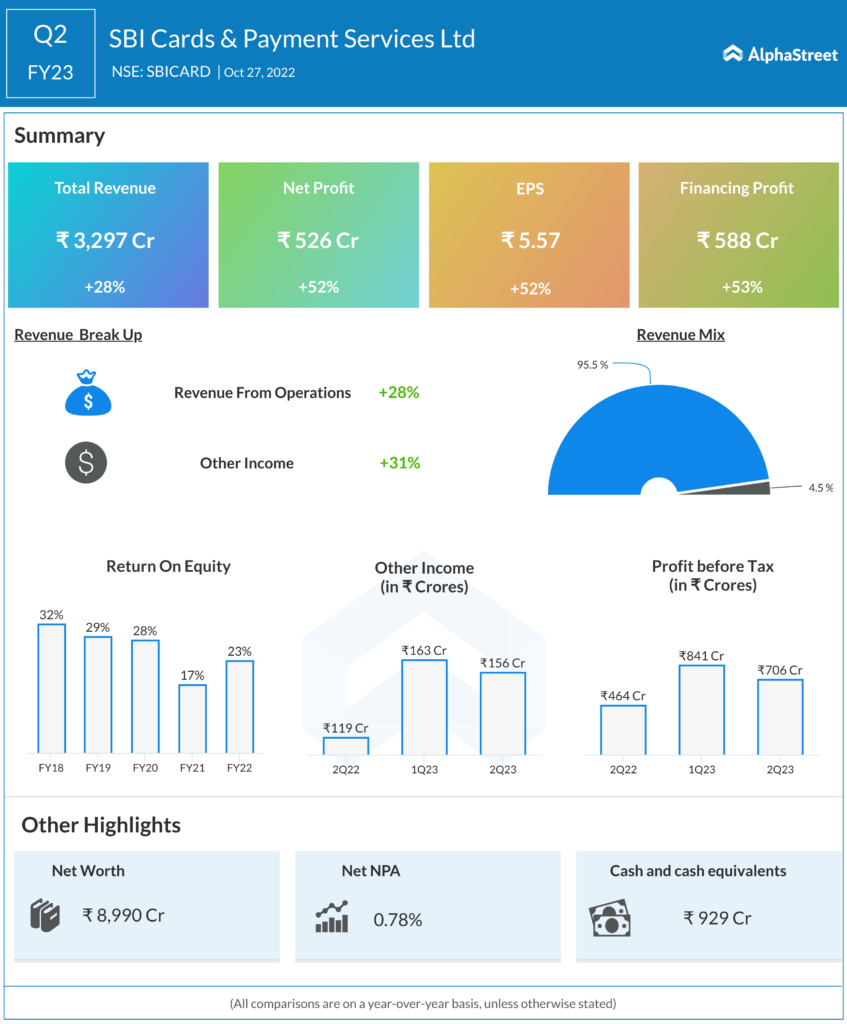
Task: Click the Net NPA chart icon
Action: coord(331,916)
